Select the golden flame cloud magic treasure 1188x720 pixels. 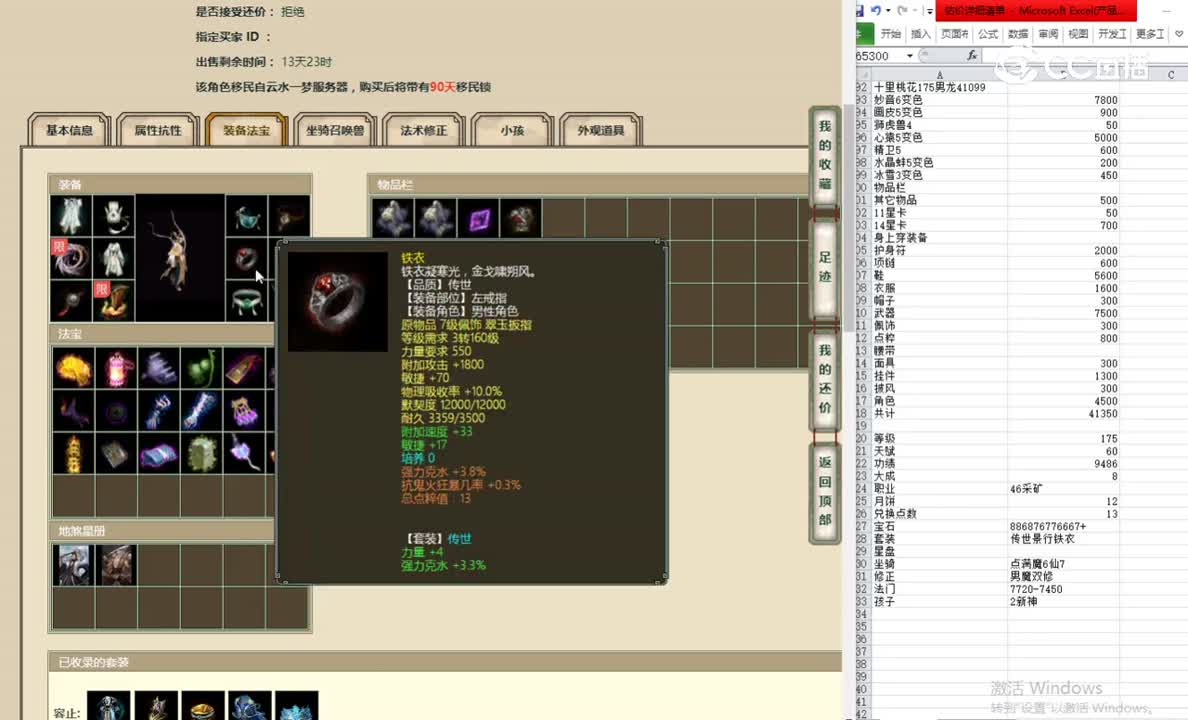pyautogui.click(x=73, y=368)
